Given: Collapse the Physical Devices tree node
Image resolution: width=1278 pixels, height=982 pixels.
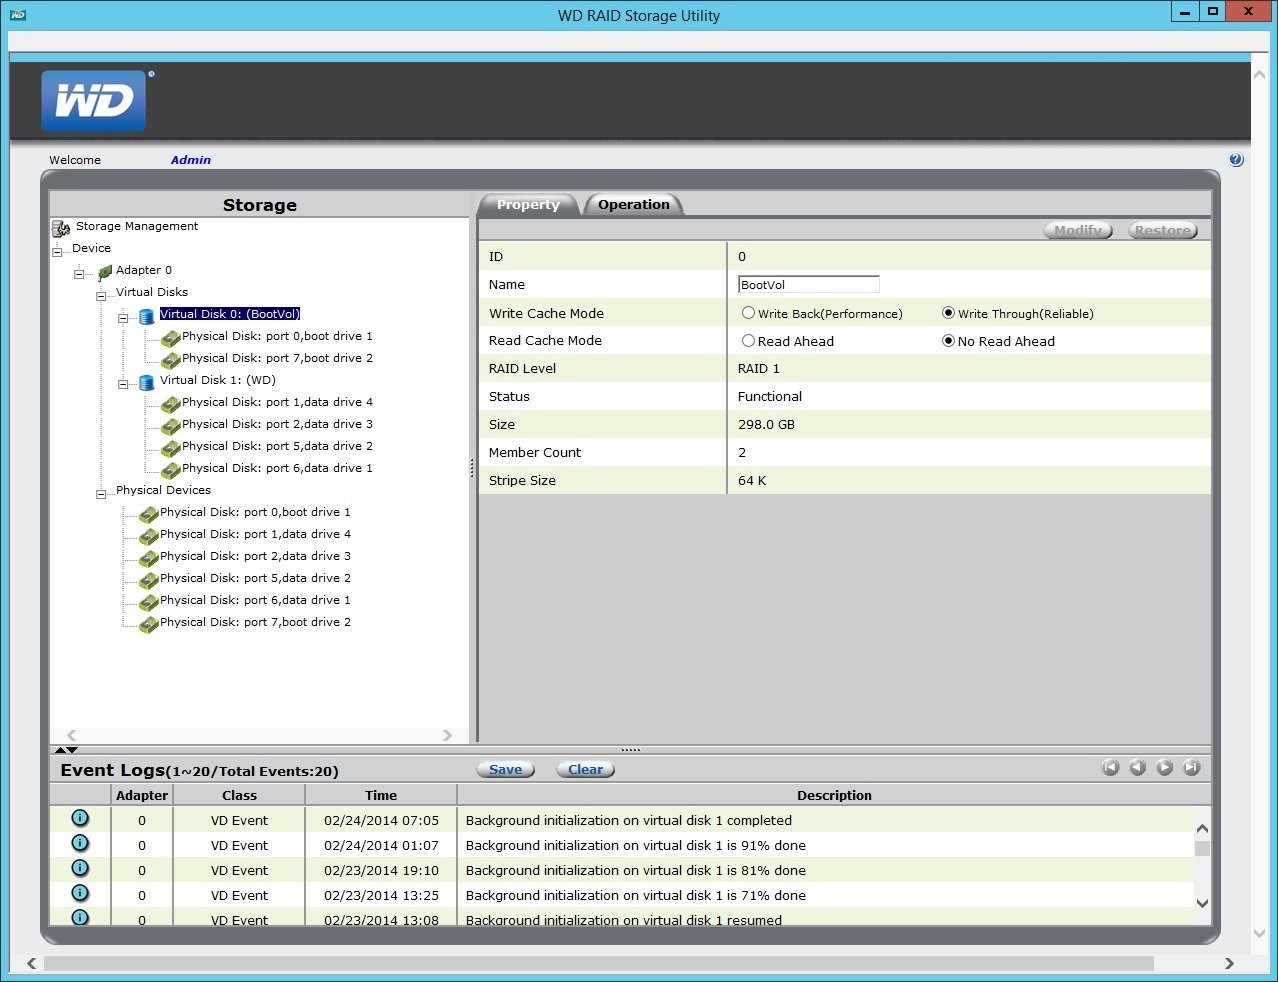Looking at the screenshot, I should click(x=102, y=494).
